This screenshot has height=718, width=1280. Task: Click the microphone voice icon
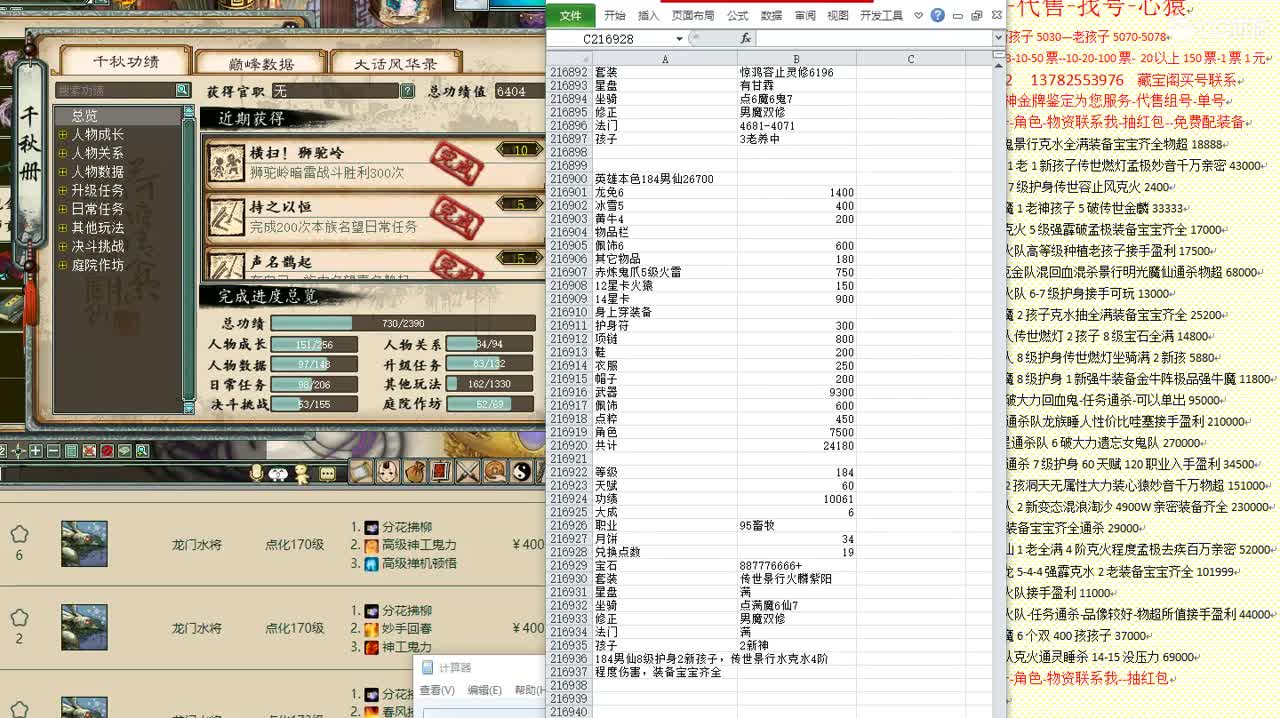click(257, 472)
